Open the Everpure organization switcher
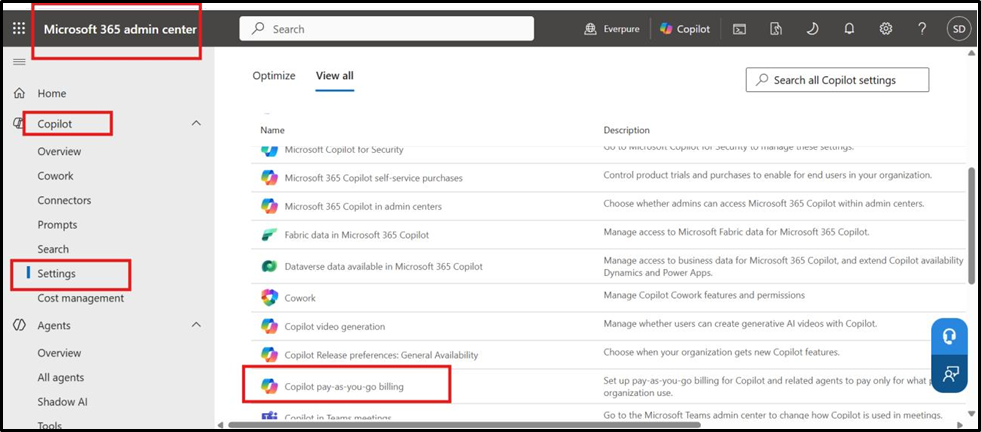This screenshot has width=981, height=432. [x=611, y=29]
